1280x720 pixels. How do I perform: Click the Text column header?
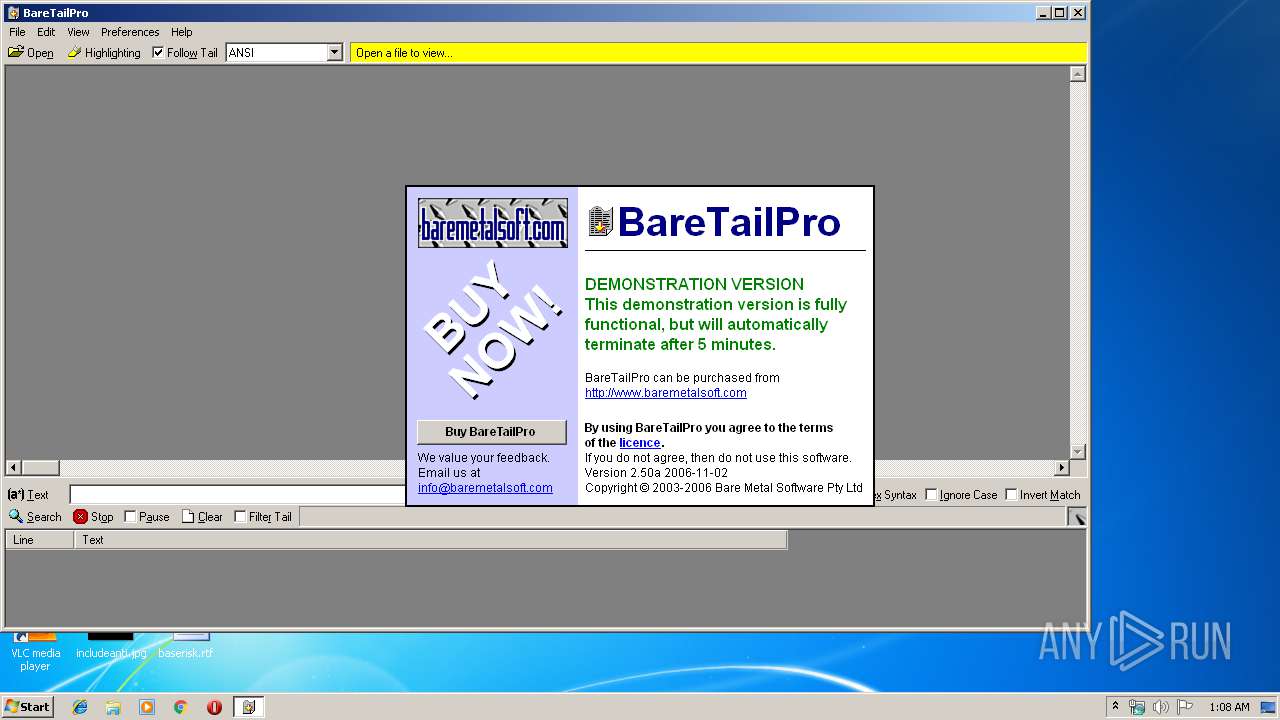click(x=431, y=540)
